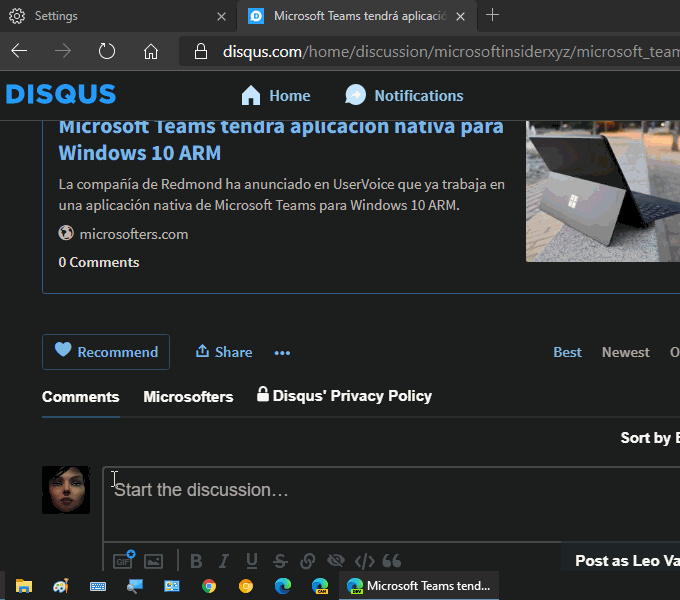Click the Surface tablet article thumbnail
Viewport: 680px width, 600px height.
(x=603, y=192)
